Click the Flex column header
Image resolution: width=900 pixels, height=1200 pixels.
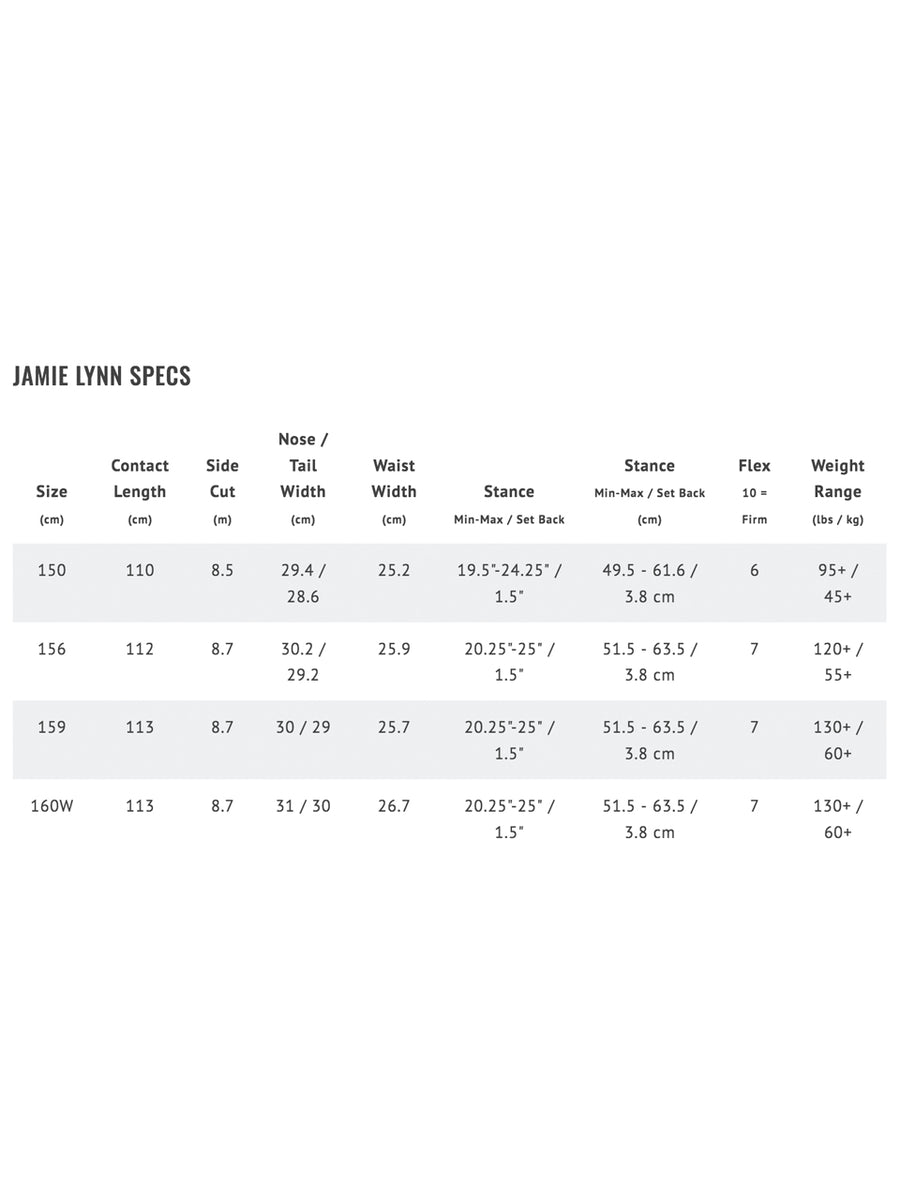pos(754,466)
